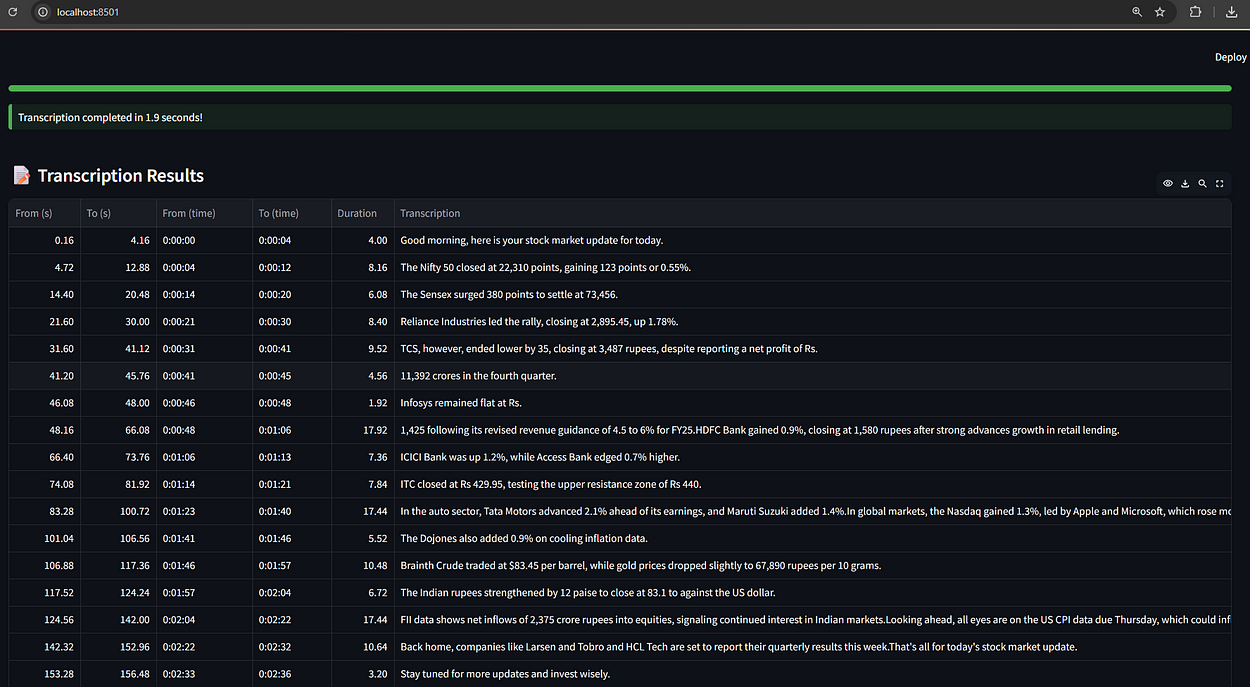Sort by the To (s) column header

point(118,213)
